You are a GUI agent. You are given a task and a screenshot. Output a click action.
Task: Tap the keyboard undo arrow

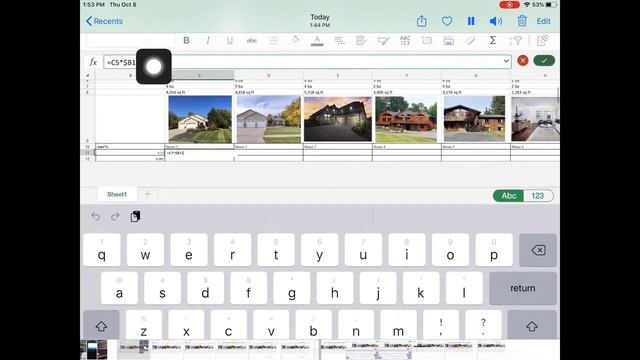point(96,216)
